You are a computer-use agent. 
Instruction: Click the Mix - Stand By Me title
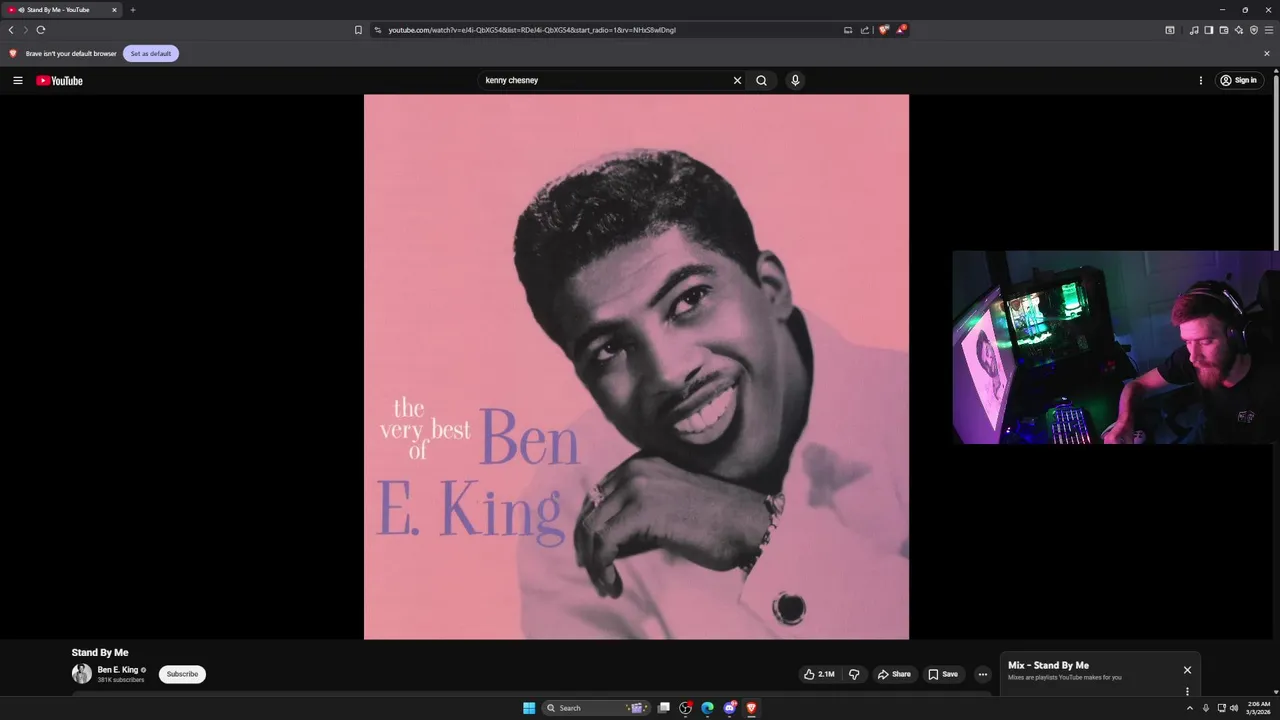[x=1048, y=665]
